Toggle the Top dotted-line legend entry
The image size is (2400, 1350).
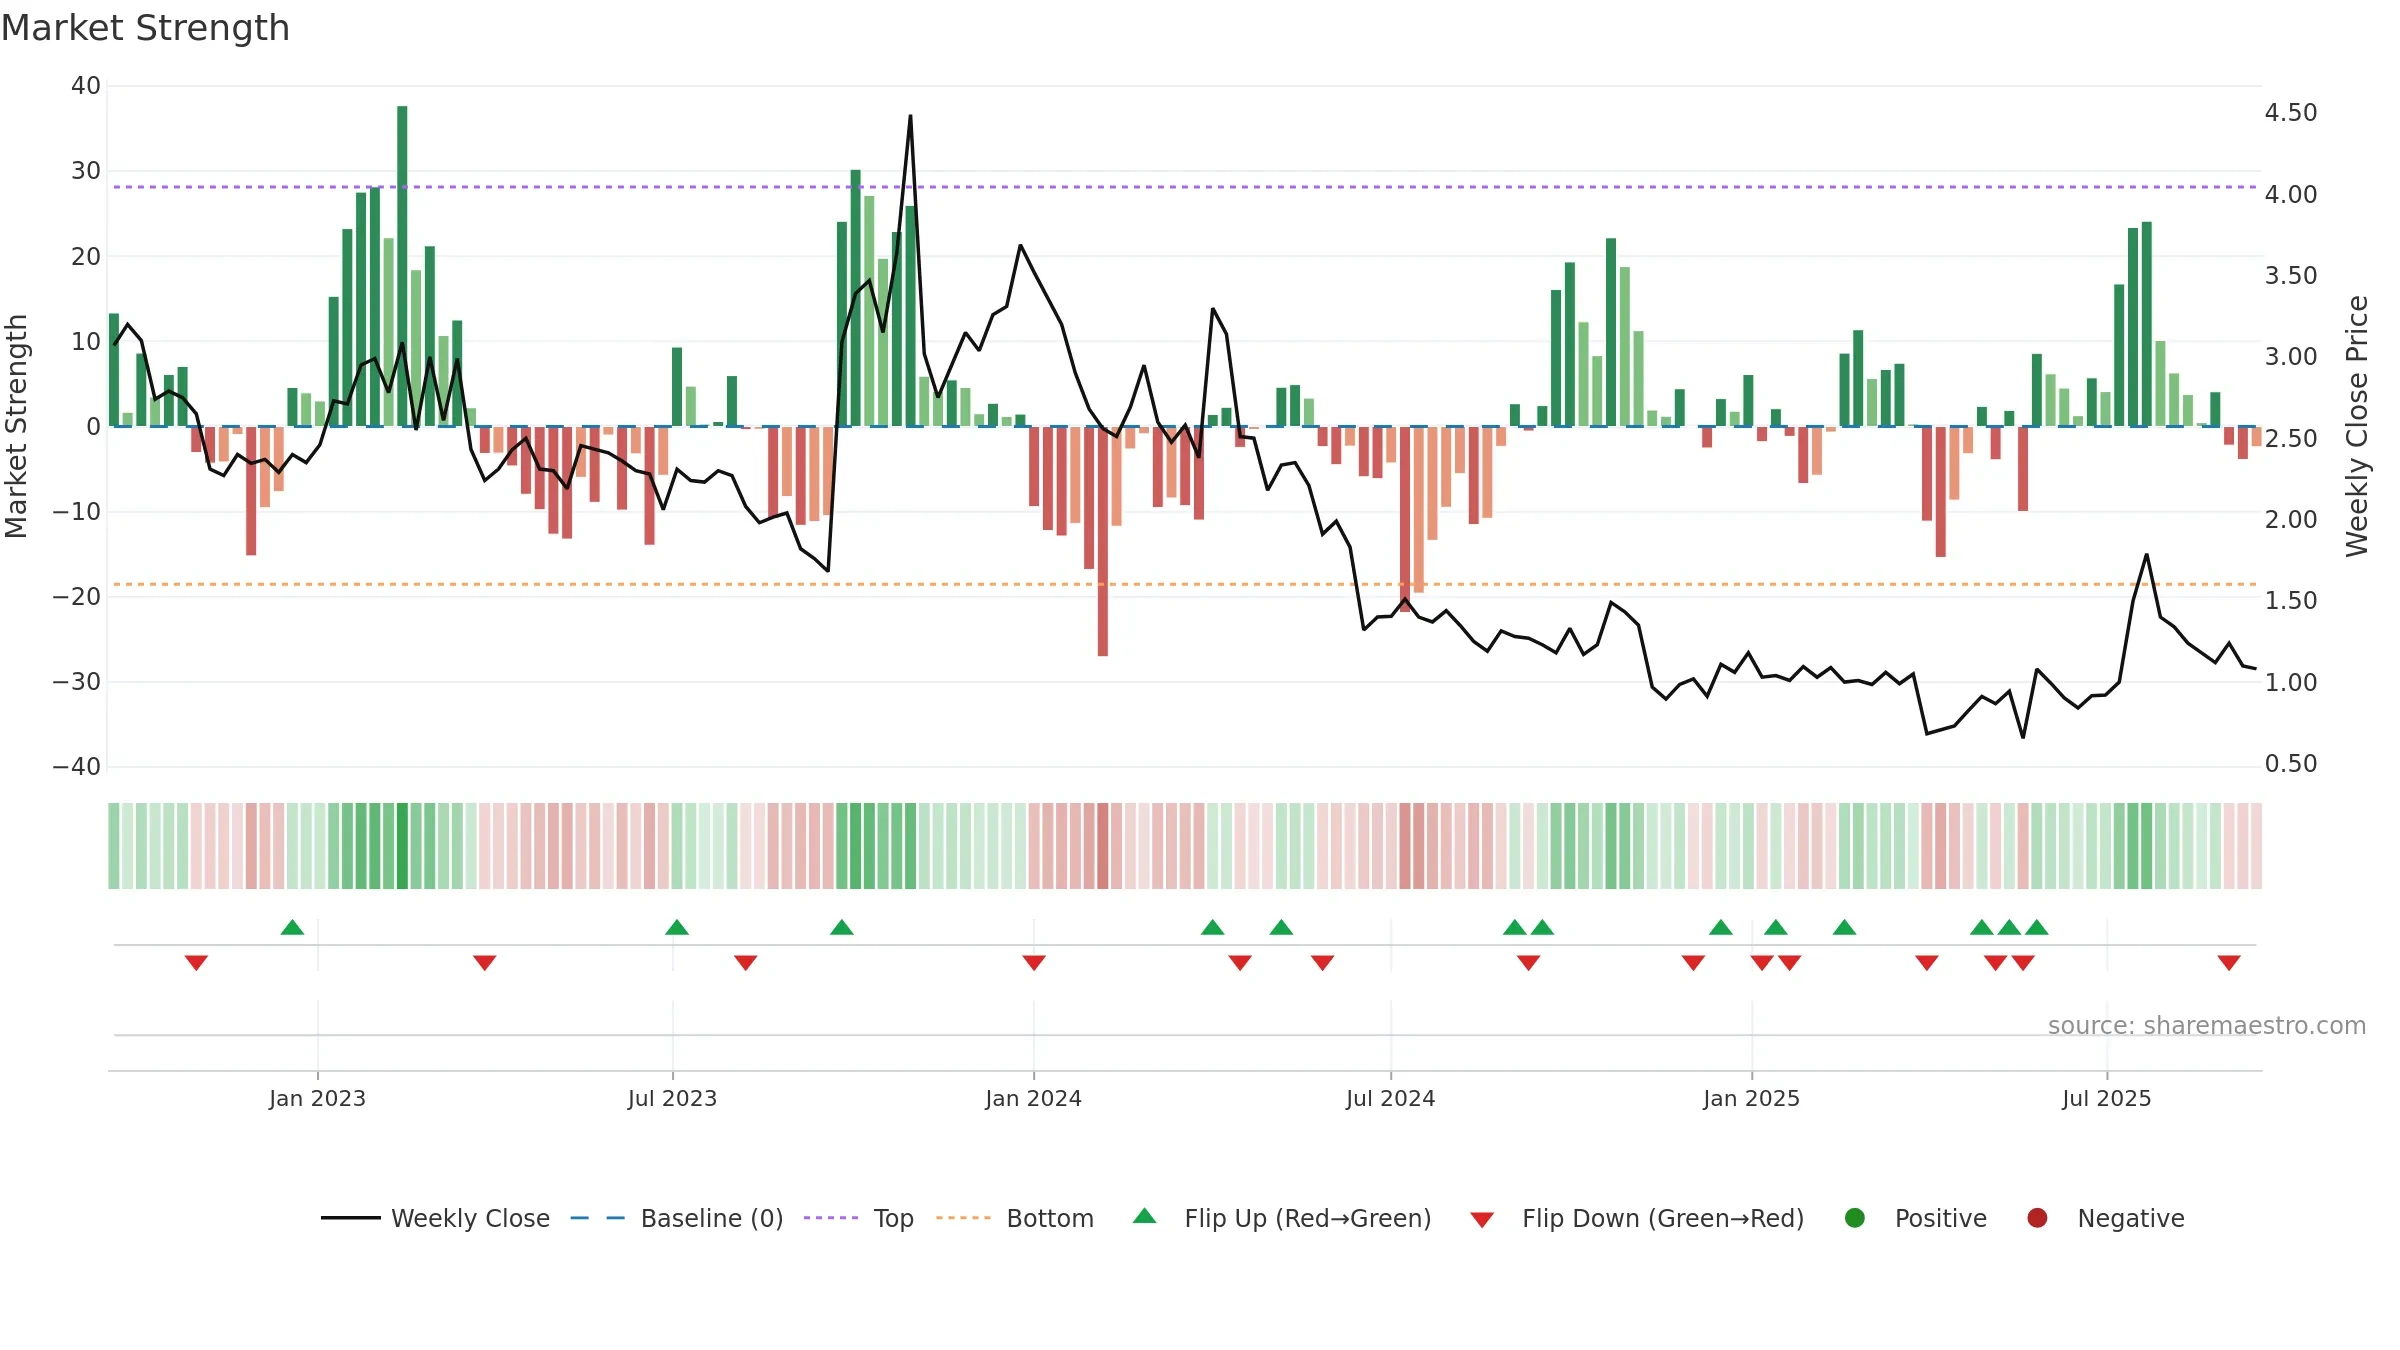[859, 1218]
